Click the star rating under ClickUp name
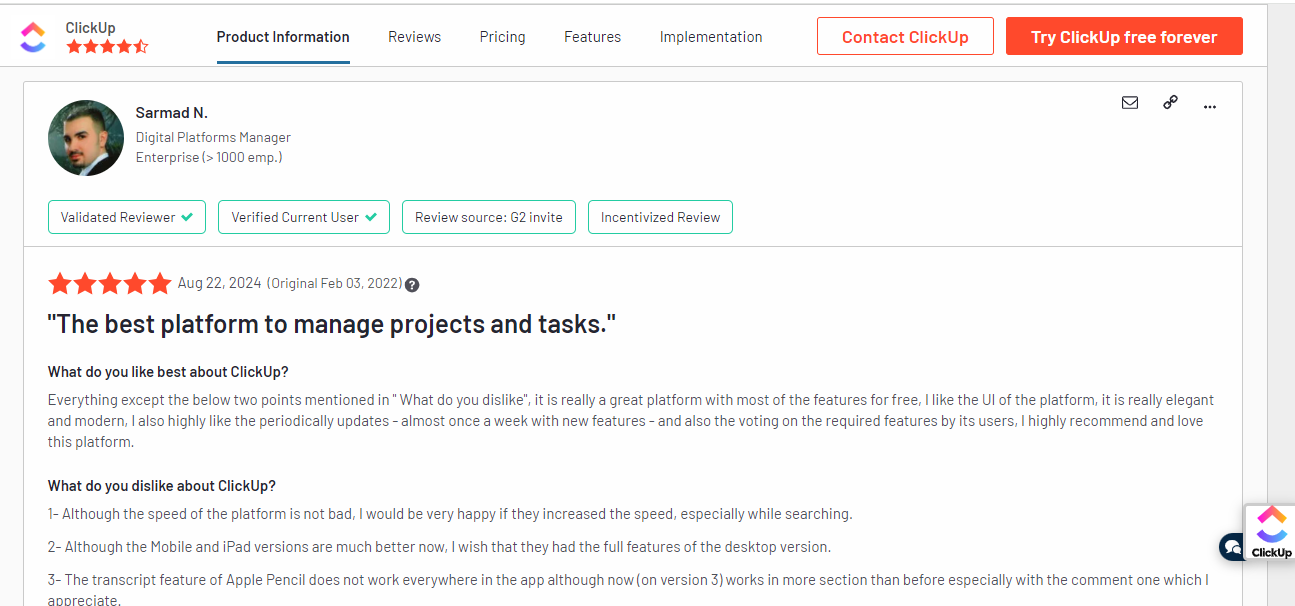The height and width of the screenshot is (606, 1295). [x=107, y=46]
